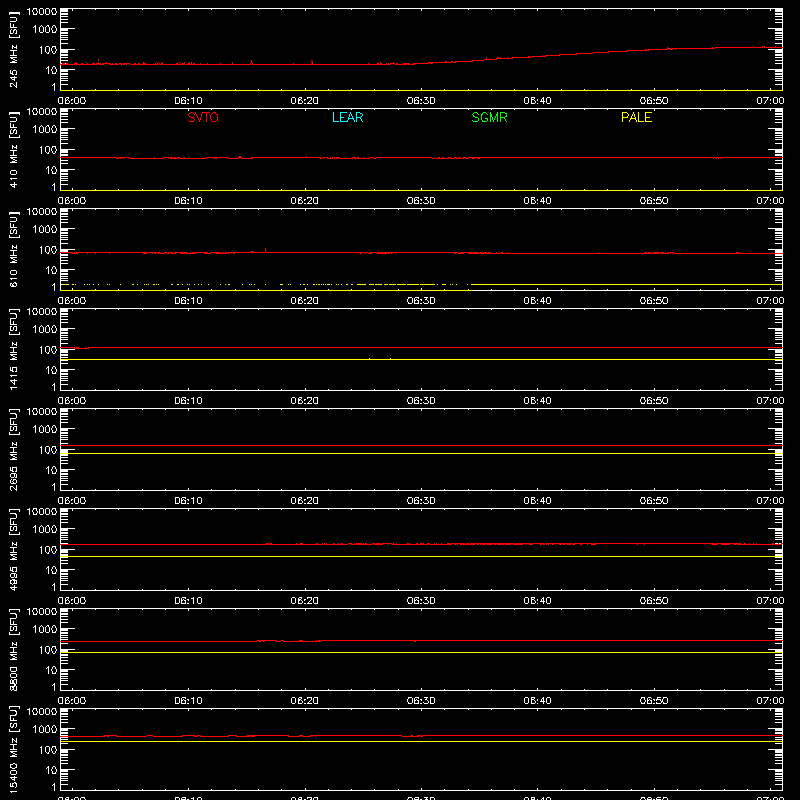800x800 pixels.
Task: Click the 06:10 time label under 2695 MHz panel
Action: tap(188, 501)
